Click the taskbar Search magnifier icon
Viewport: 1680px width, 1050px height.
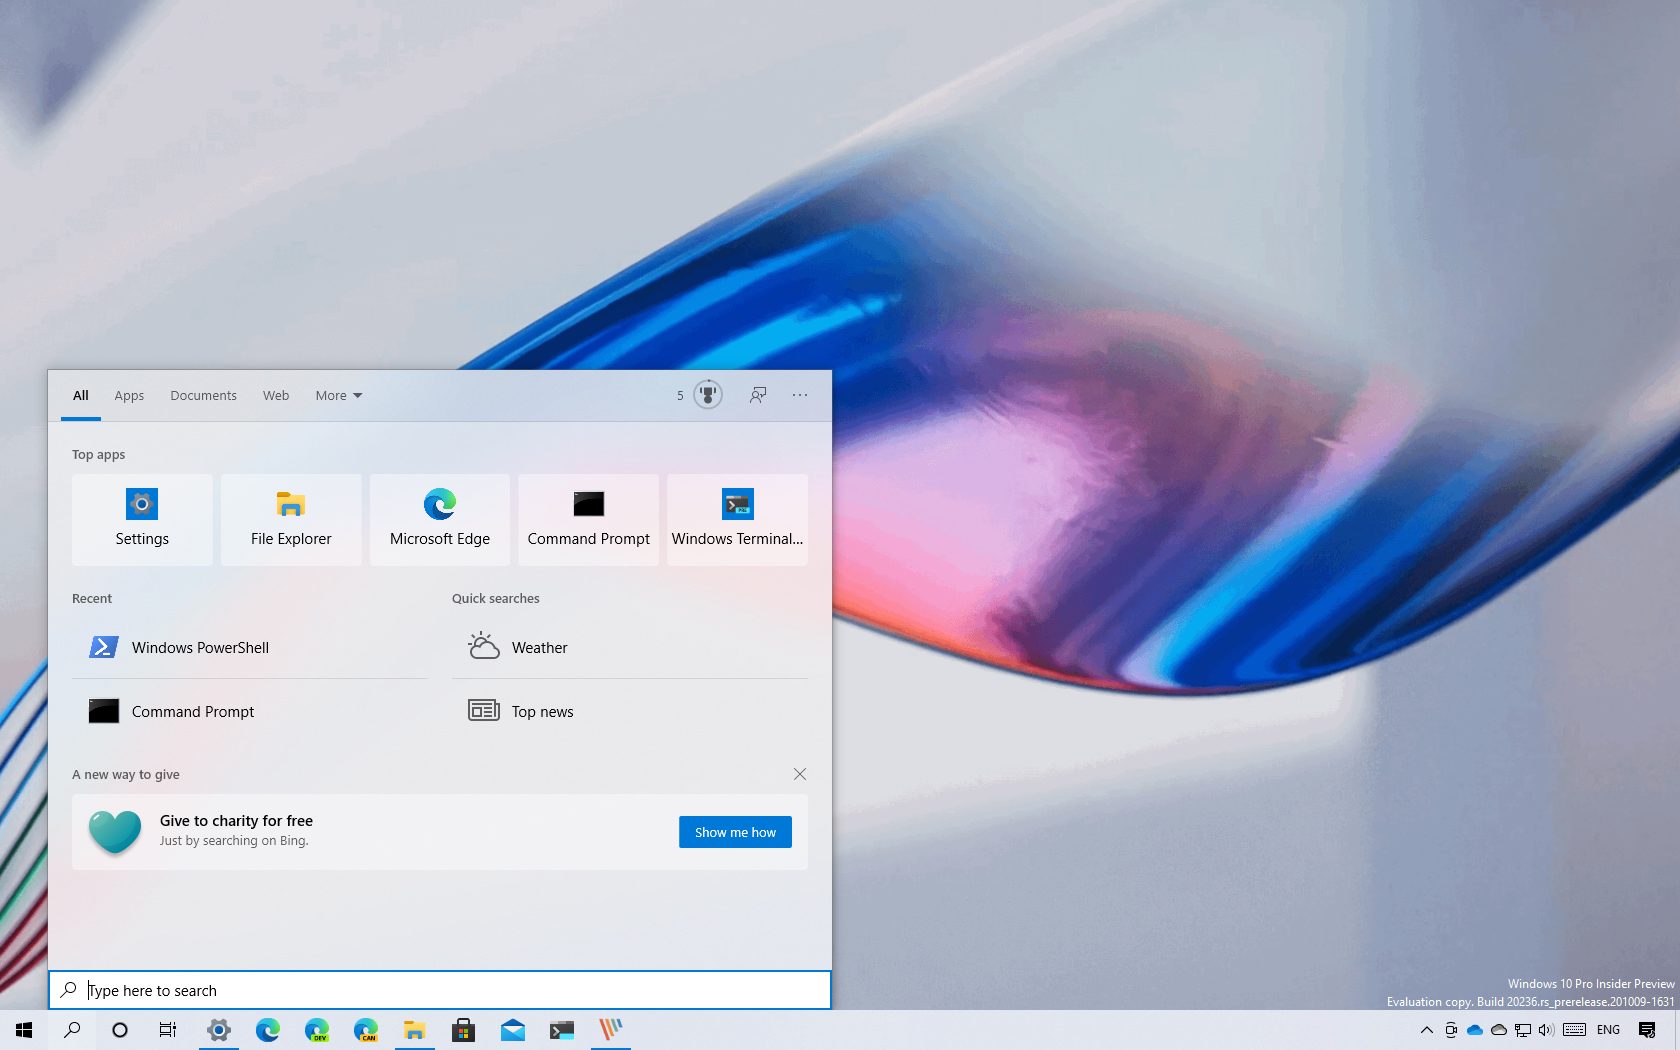pyautogui.click(x=72, y=1030)
